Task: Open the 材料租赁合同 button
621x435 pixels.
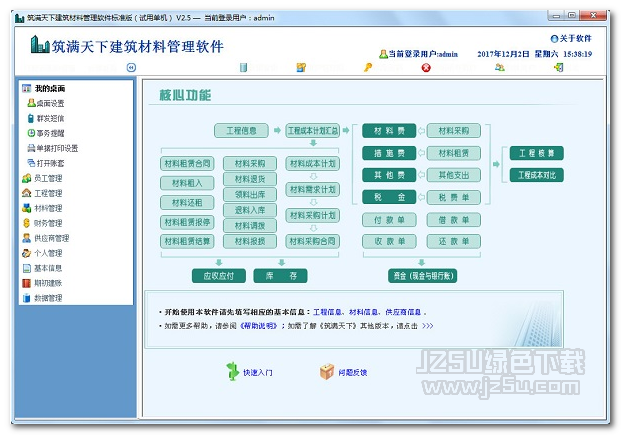Action: (x=187, y=163)
